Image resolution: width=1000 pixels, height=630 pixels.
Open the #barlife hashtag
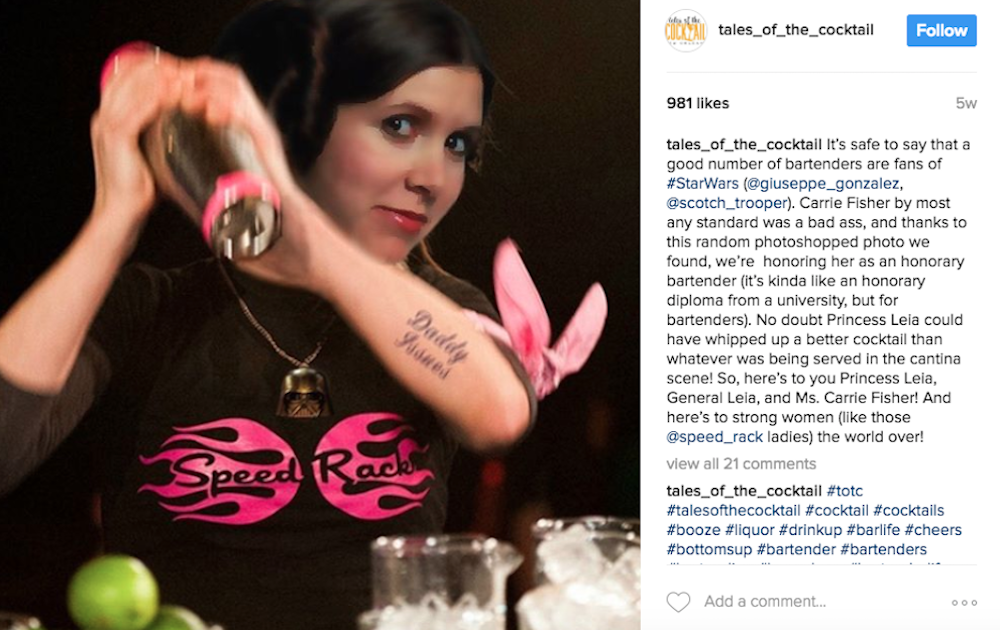pyautogui.click(x=872, y=530)
